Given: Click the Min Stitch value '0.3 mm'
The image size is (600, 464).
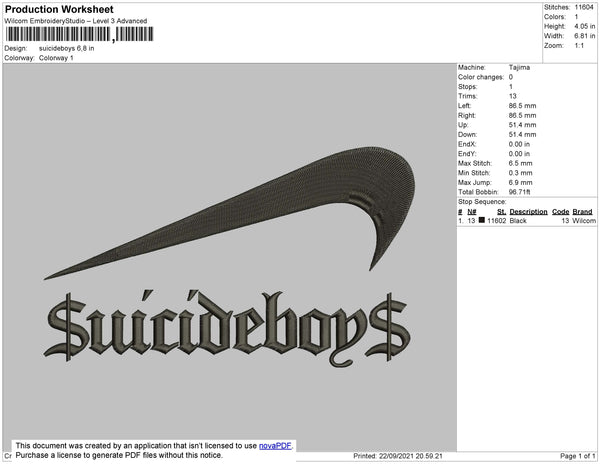Looking at the screenshot, I should pos(520,173).
